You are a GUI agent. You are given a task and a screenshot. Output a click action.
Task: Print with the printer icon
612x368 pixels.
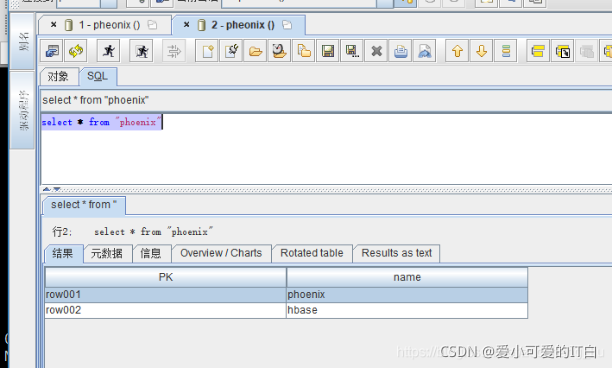pos(400,51)
